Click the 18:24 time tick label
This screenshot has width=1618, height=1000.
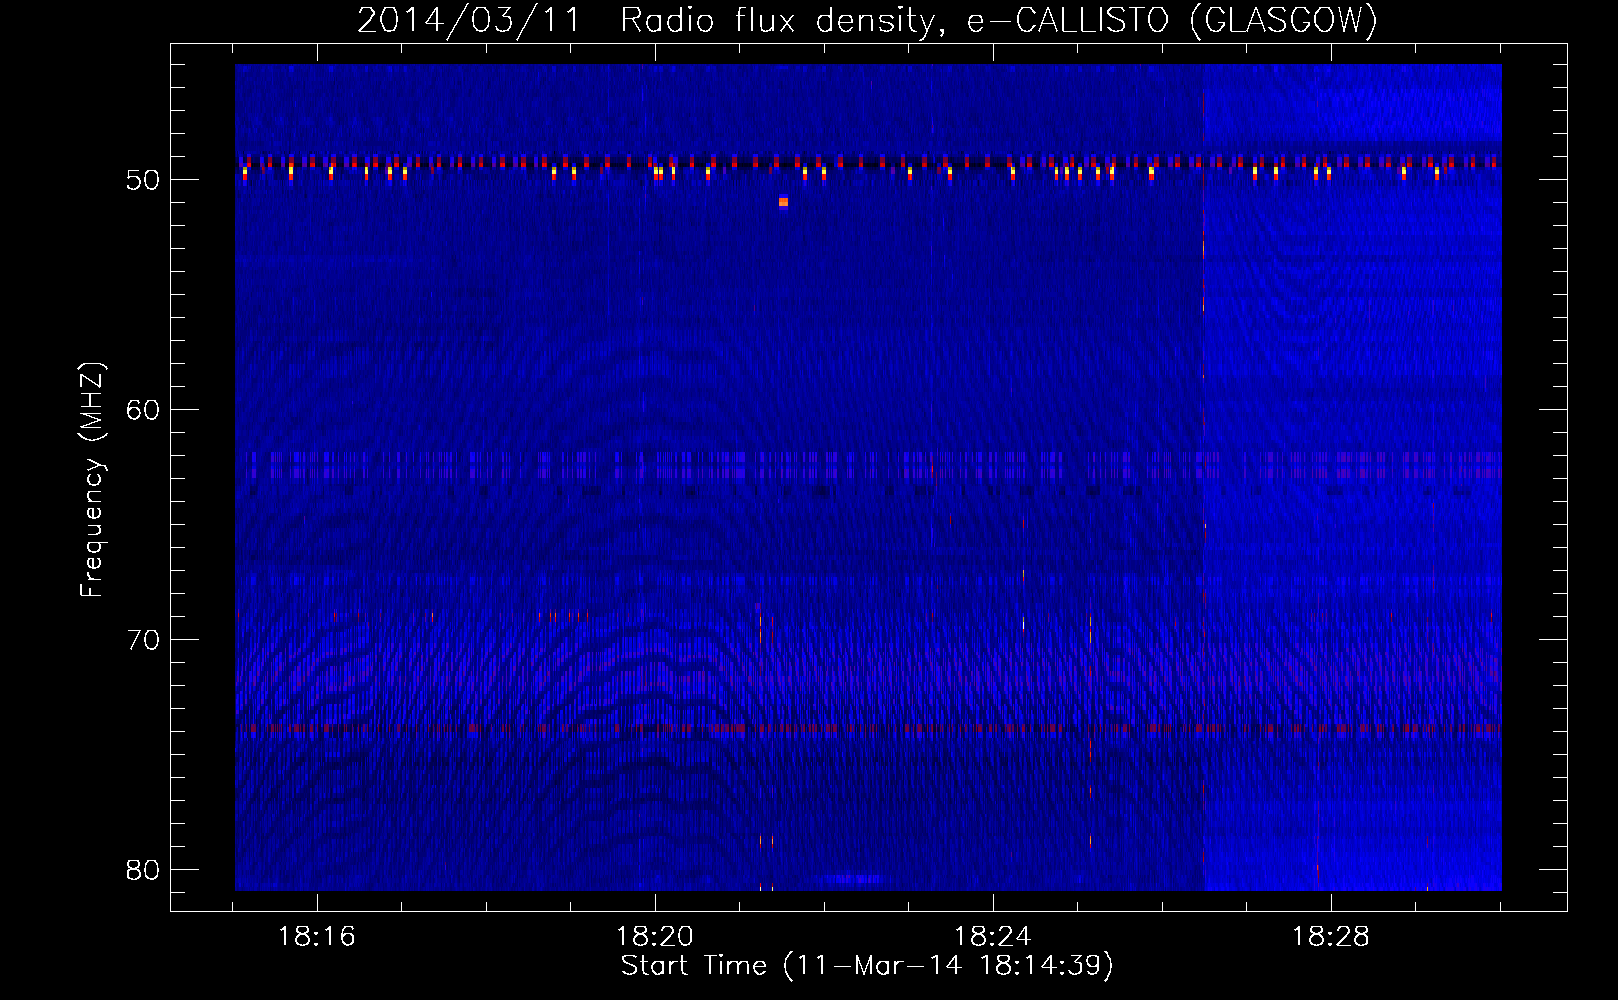[993, 937]
